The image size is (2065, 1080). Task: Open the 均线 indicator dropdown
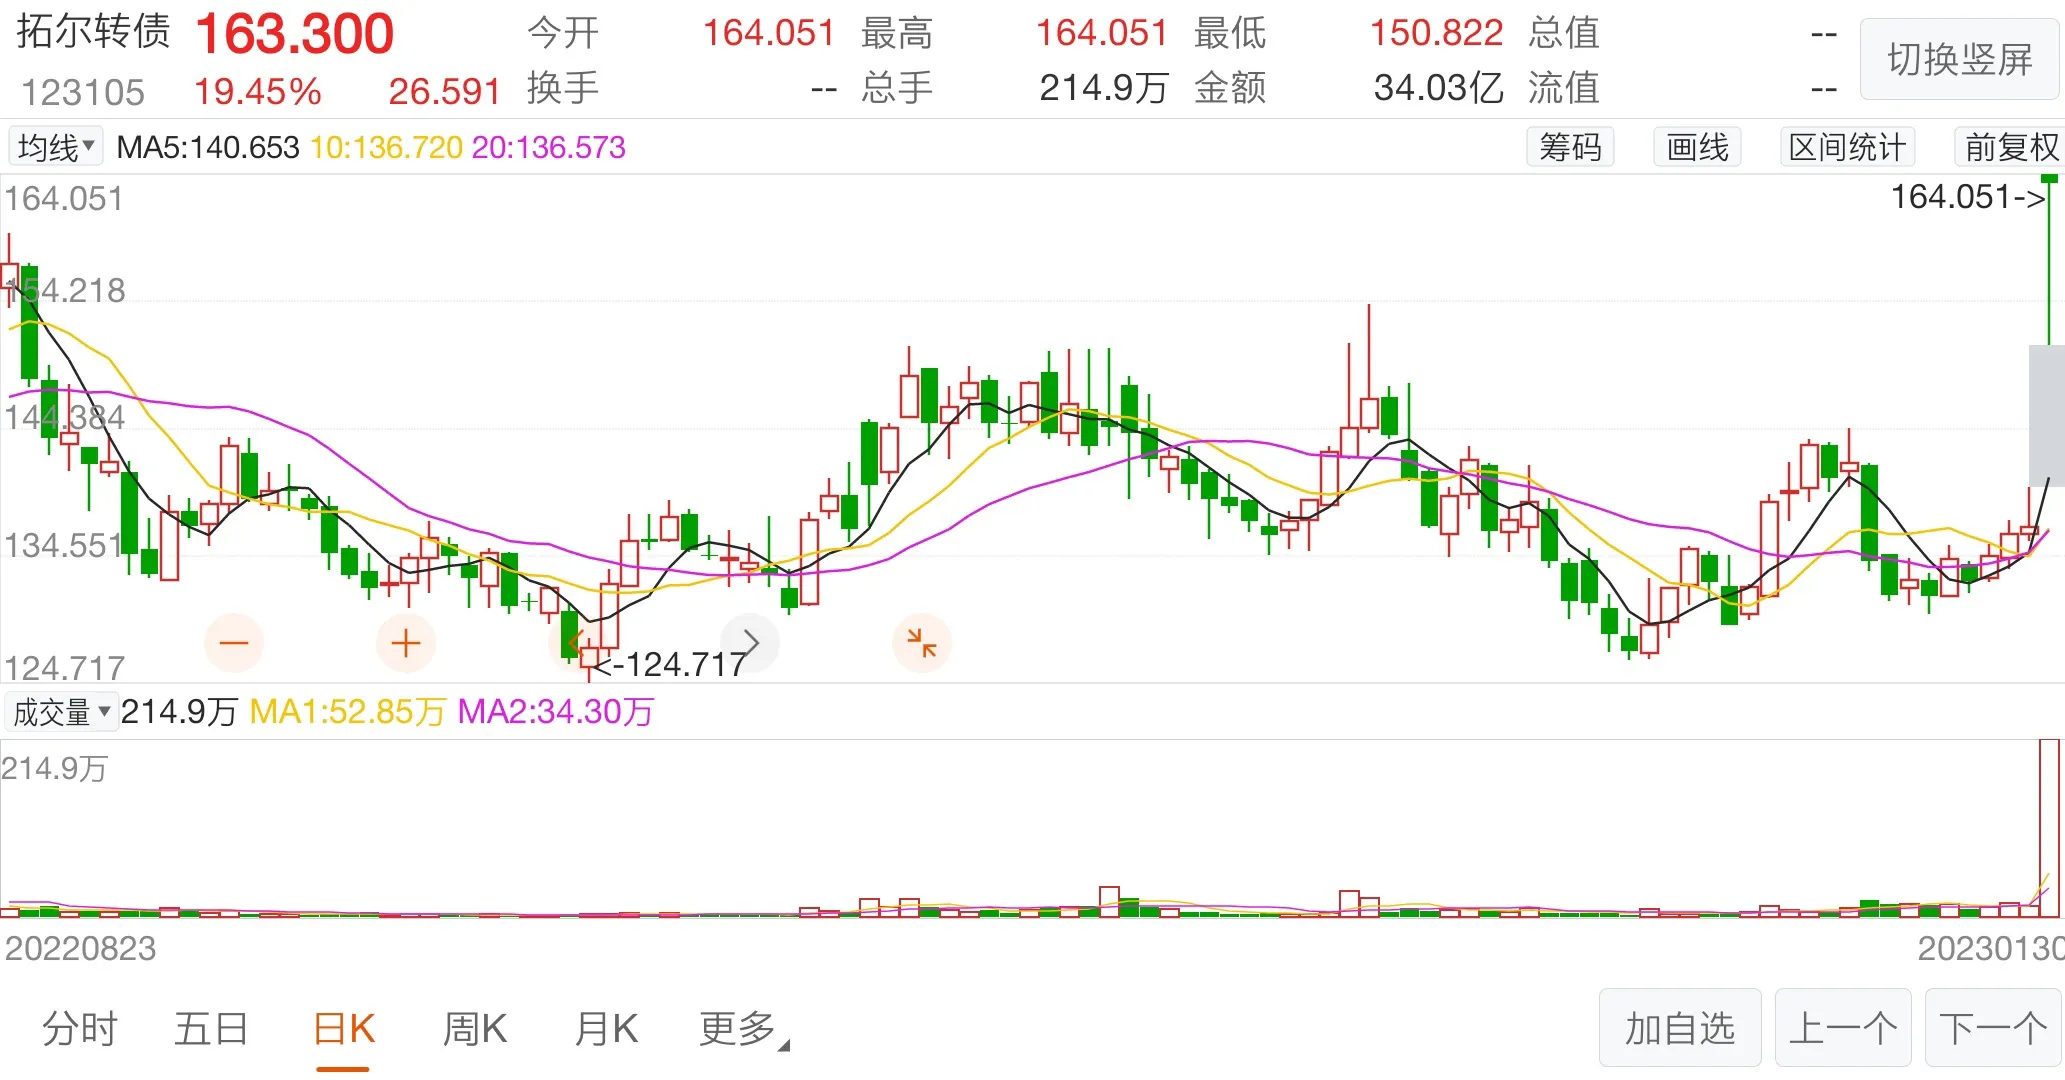tap(56, 148)
